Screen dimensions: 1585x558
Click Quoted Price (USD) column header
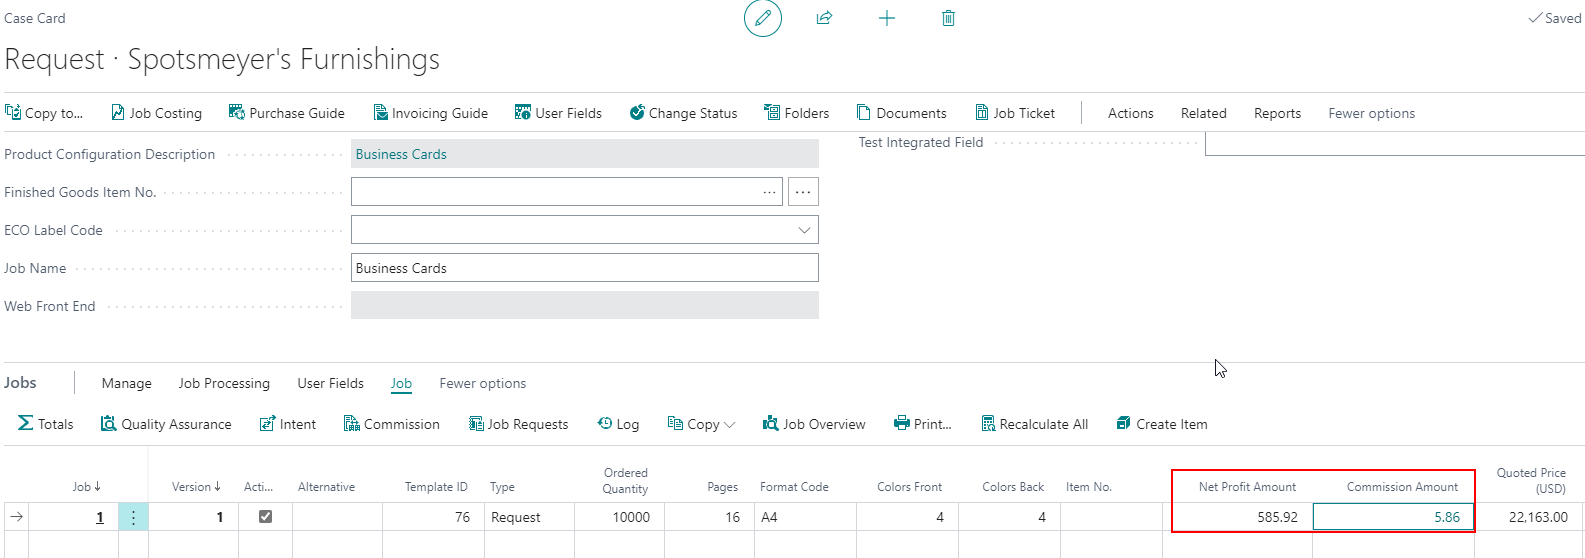1531,480
